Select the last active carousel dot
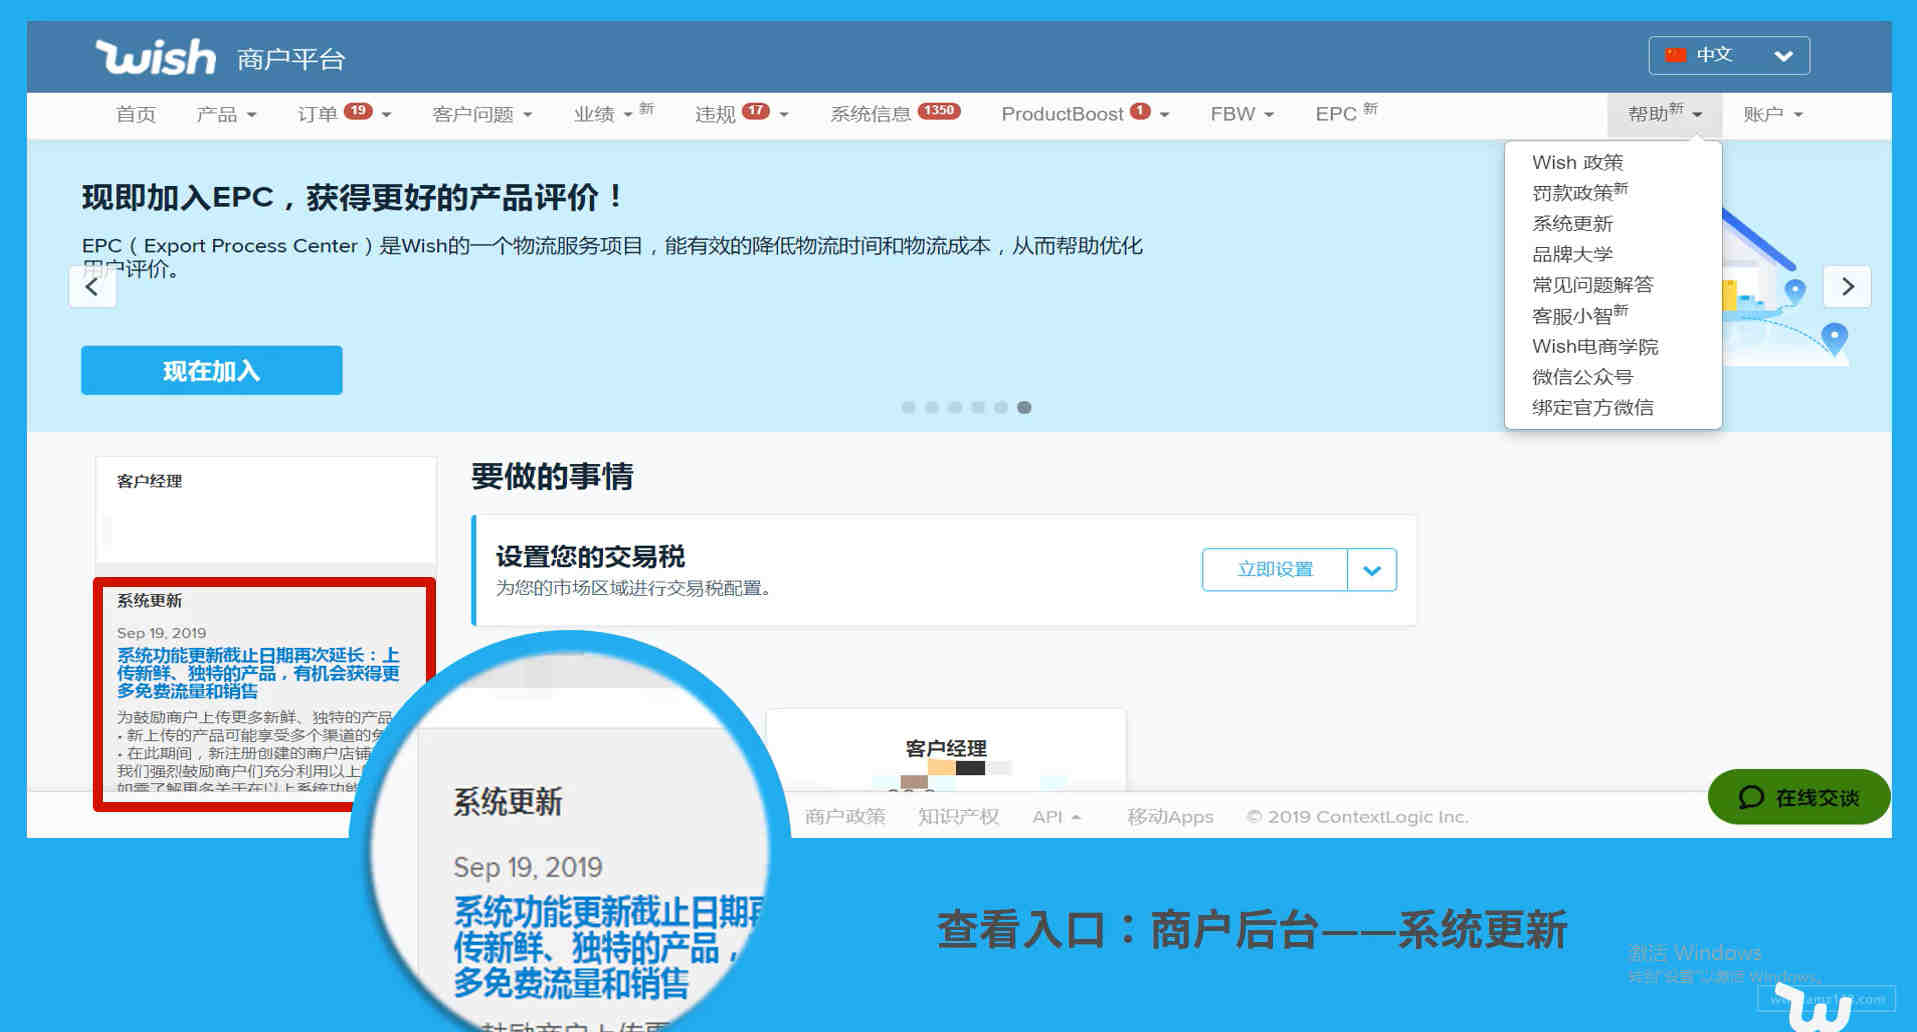 point(1024,407)
